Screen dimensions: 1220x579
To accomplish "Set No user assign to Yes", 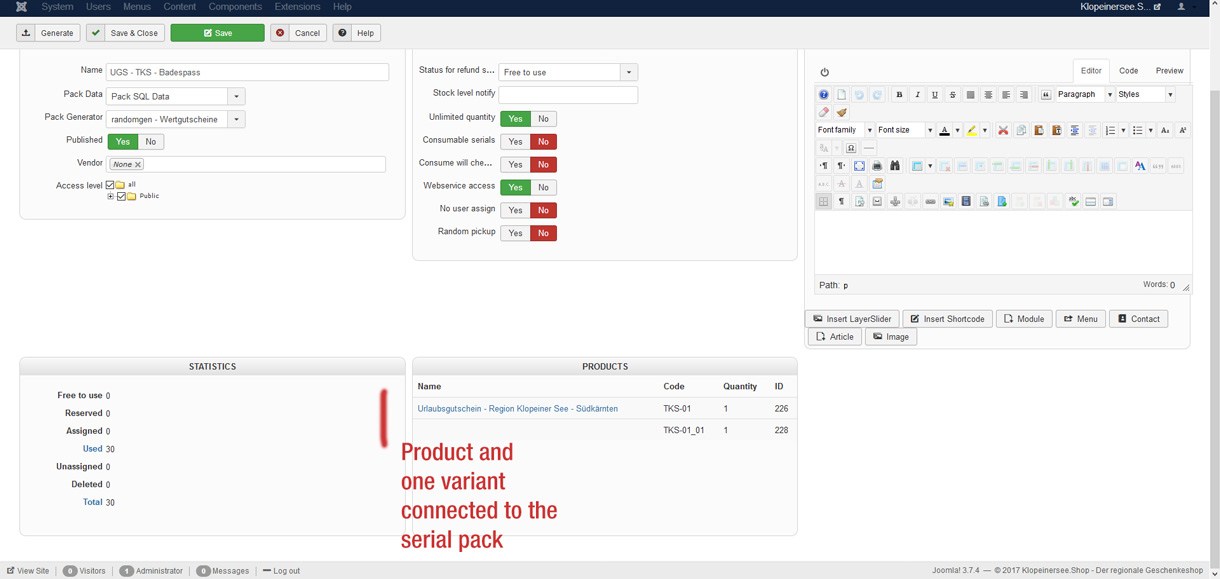I will tap(515, 210).
